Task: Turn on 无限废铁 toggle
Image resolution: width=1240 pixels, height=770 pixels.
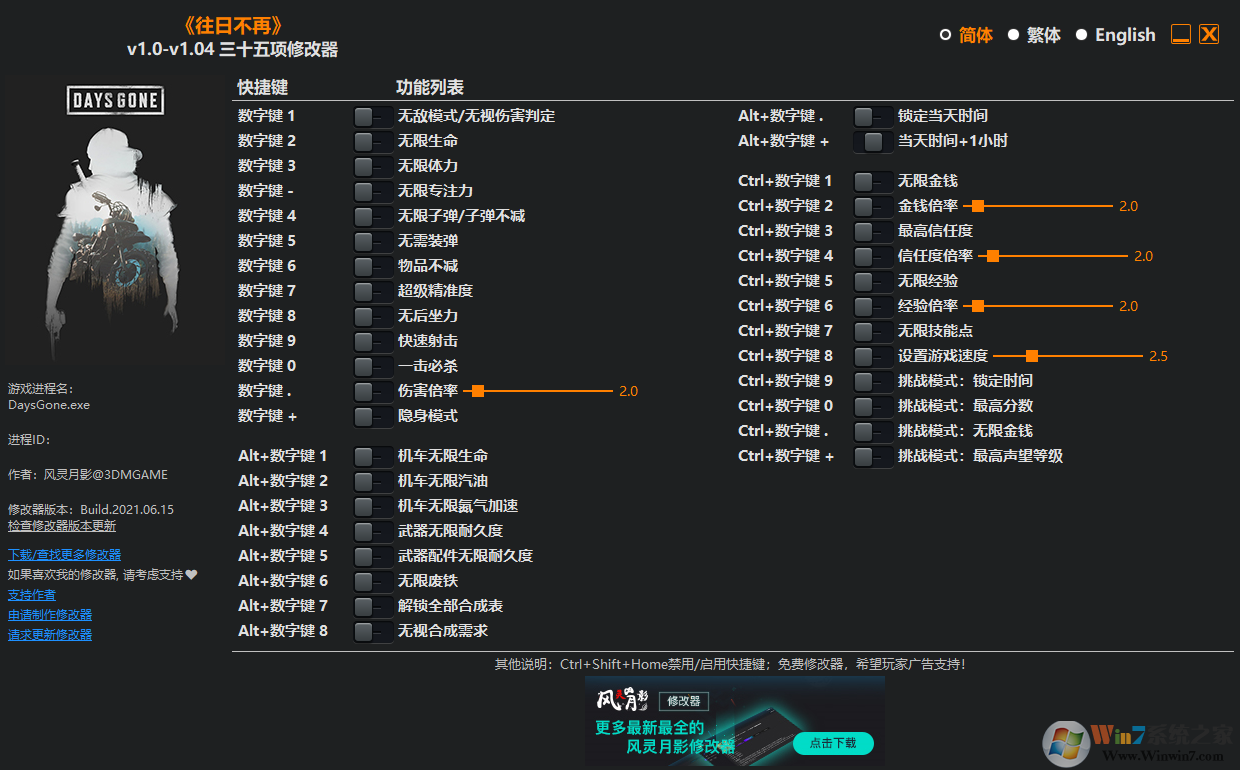Action: point(373,581)
